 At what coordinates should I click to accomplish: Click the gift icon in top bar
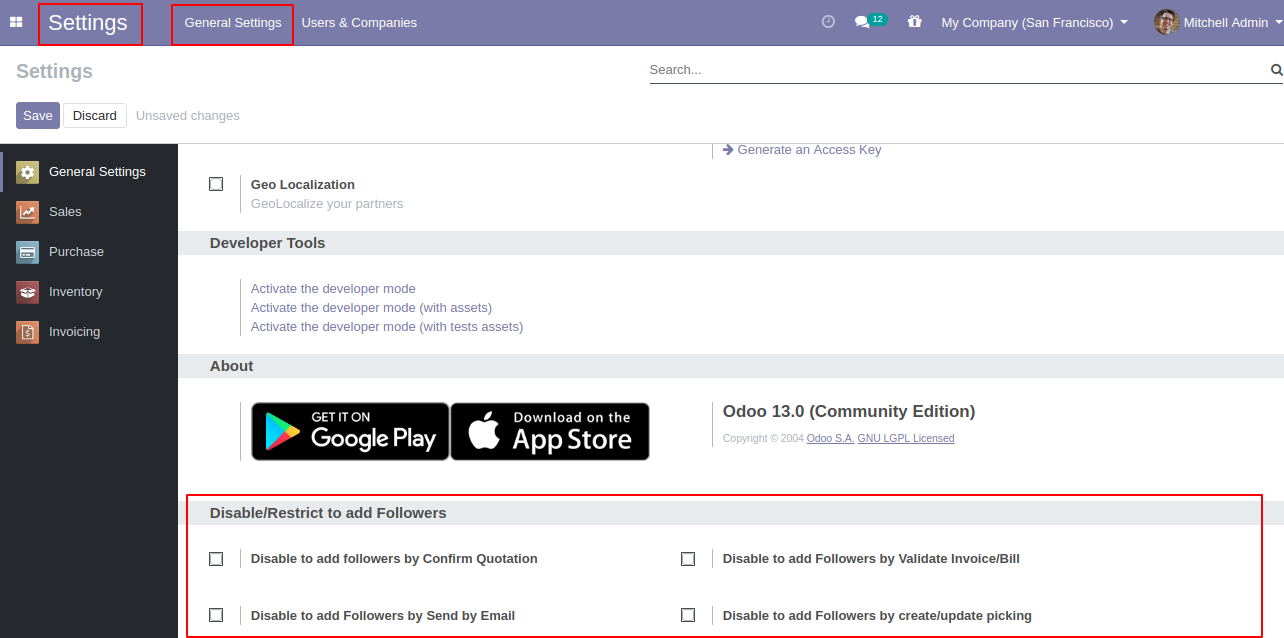pos(914,21)
